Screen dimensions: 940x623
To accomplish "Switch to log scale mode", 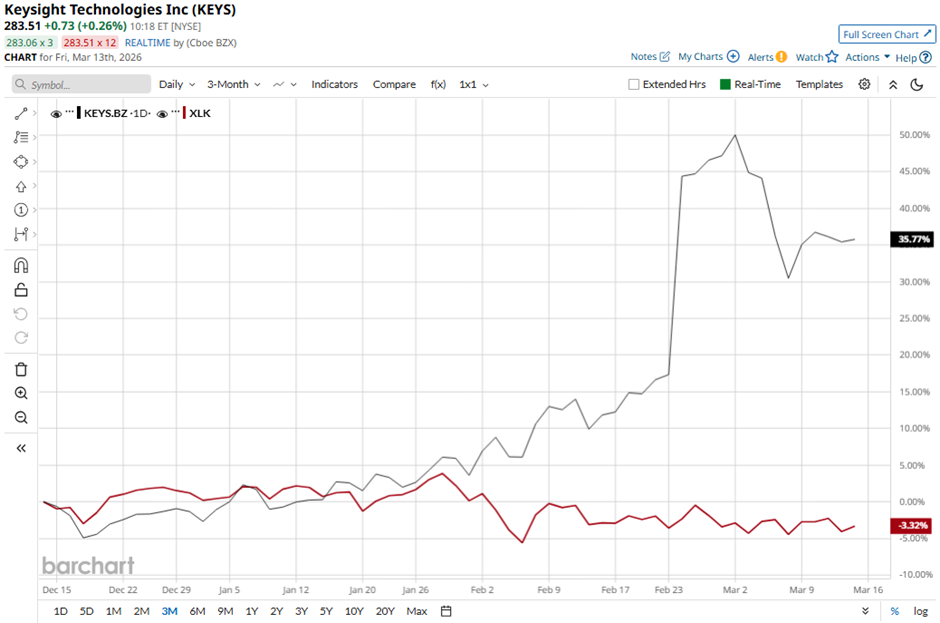I will [920, 611].
